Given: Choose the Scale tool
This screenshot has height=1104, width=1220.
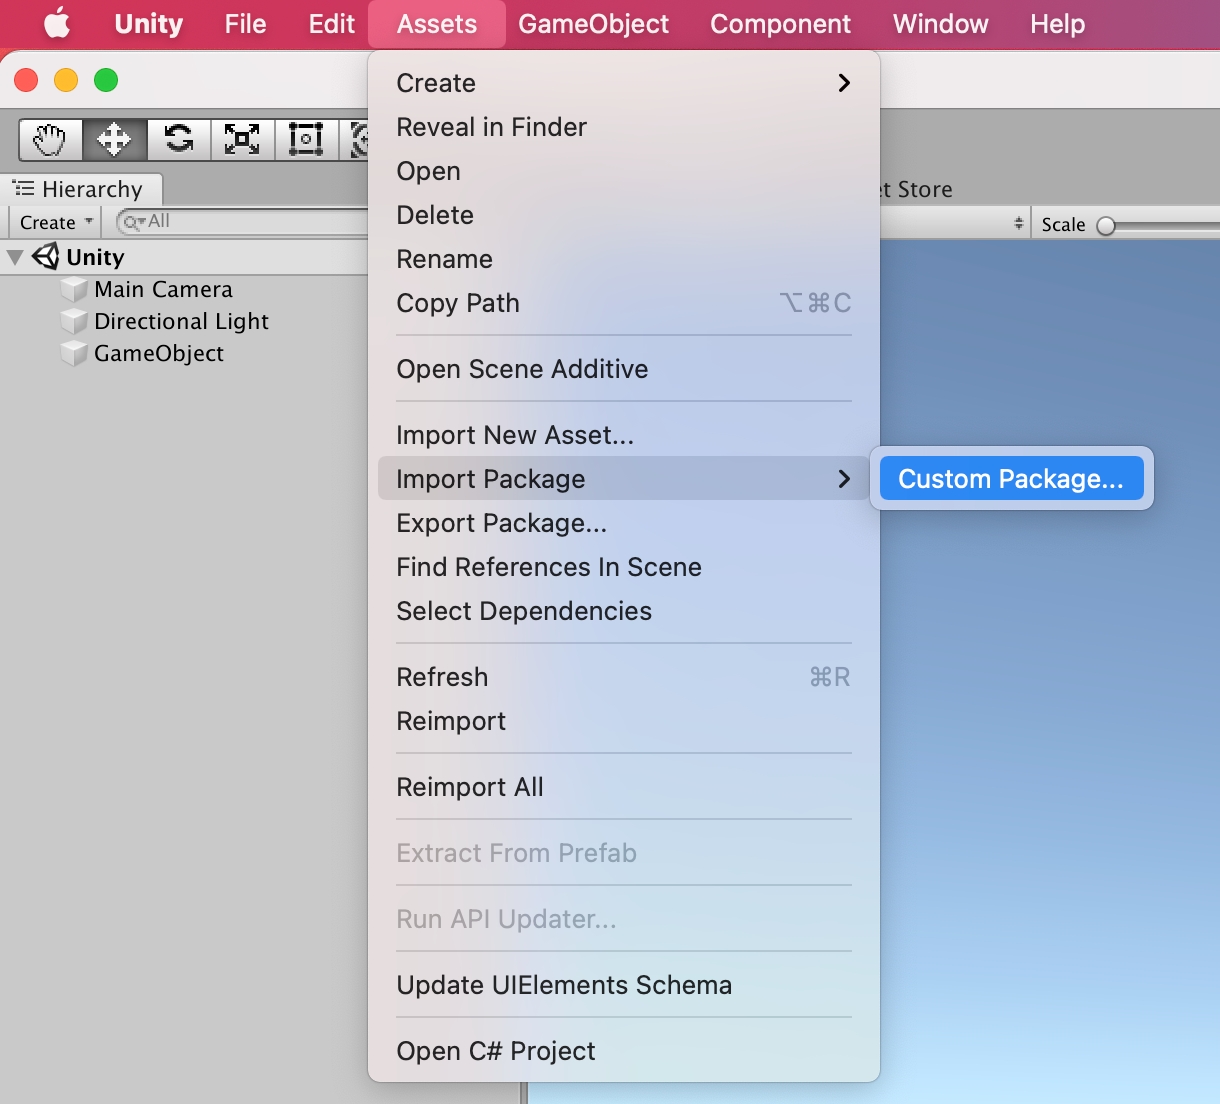Looking at the screenshot, I should (x=242, y=139).
